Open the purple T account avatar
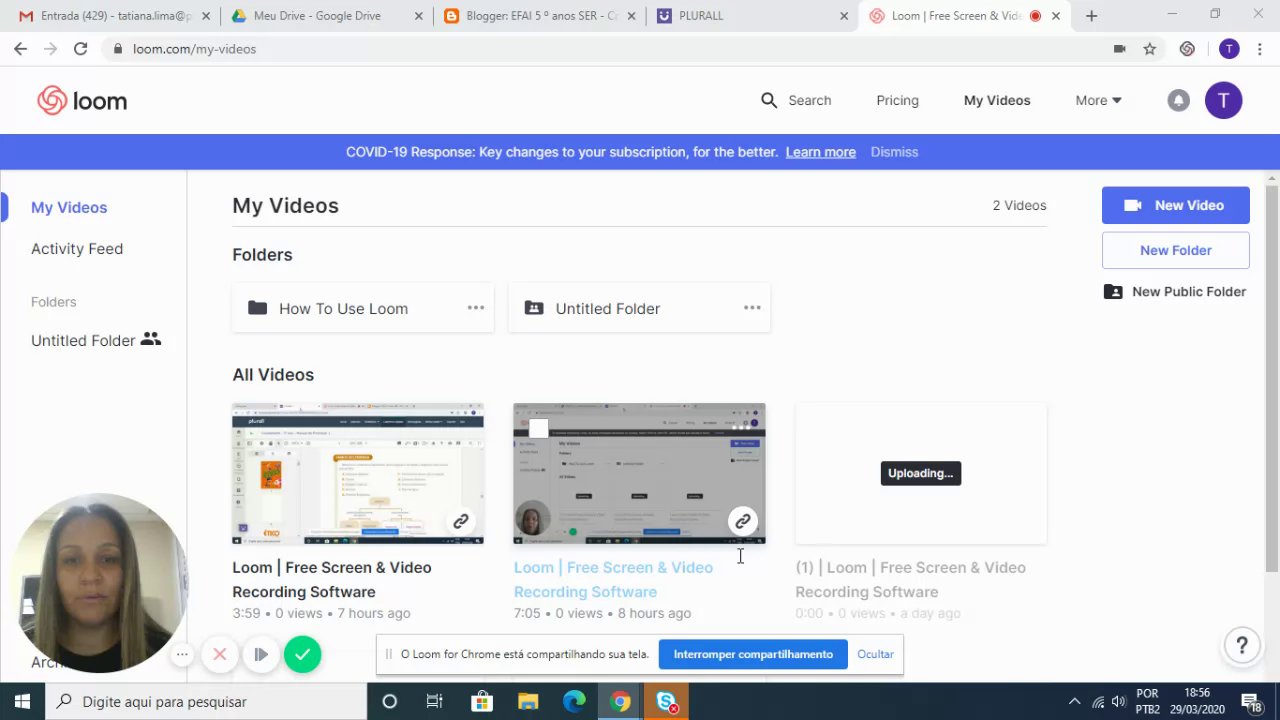 tap(1223, 100)
